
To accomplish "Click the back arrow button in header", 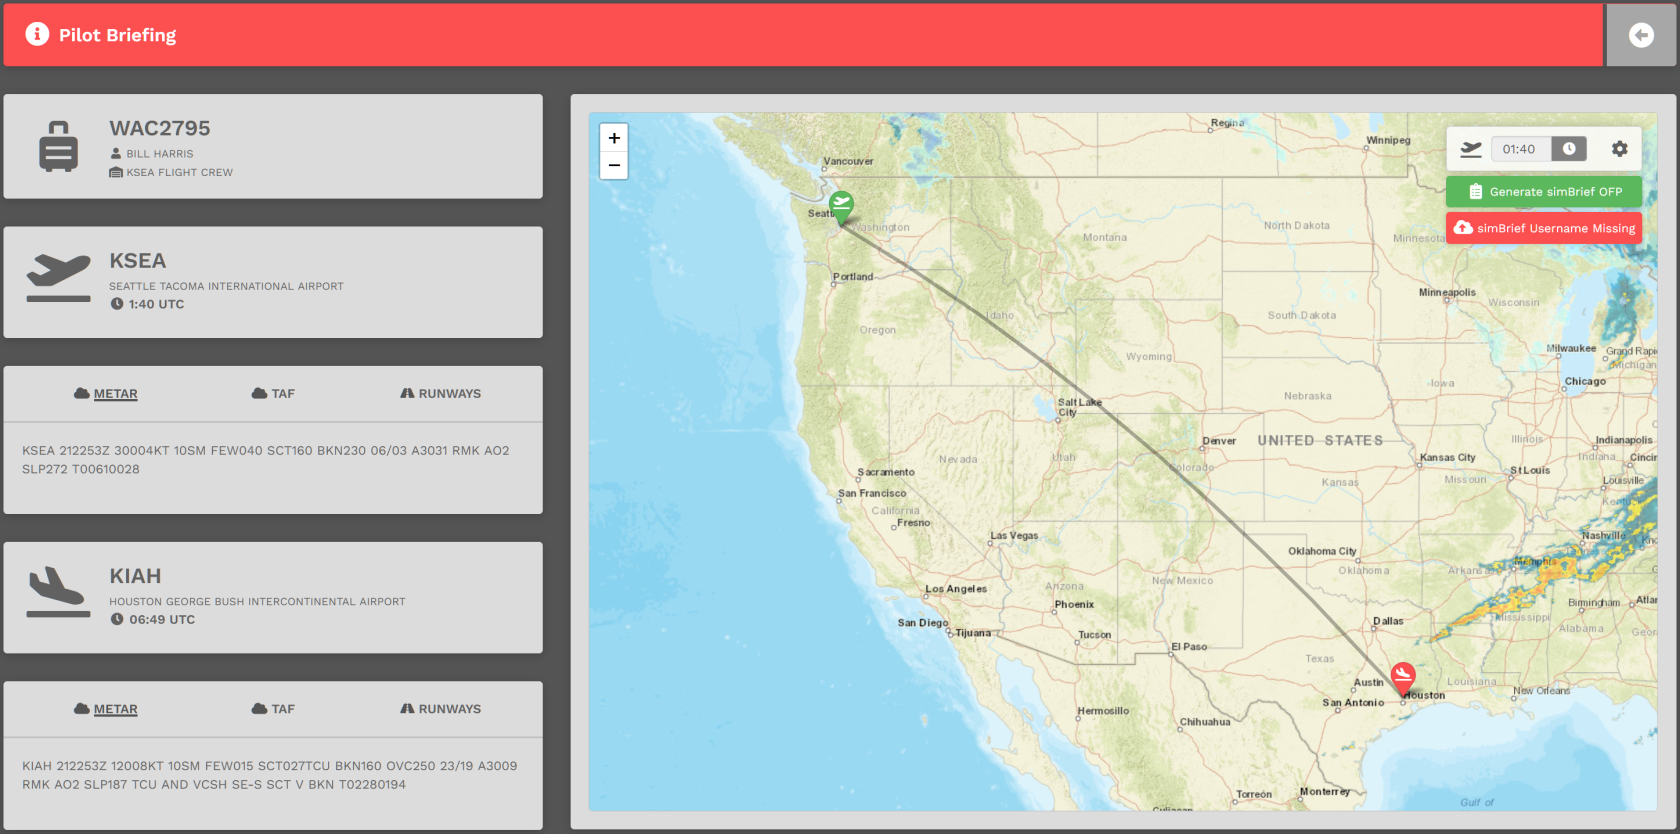I will (x=1641, y=35).
